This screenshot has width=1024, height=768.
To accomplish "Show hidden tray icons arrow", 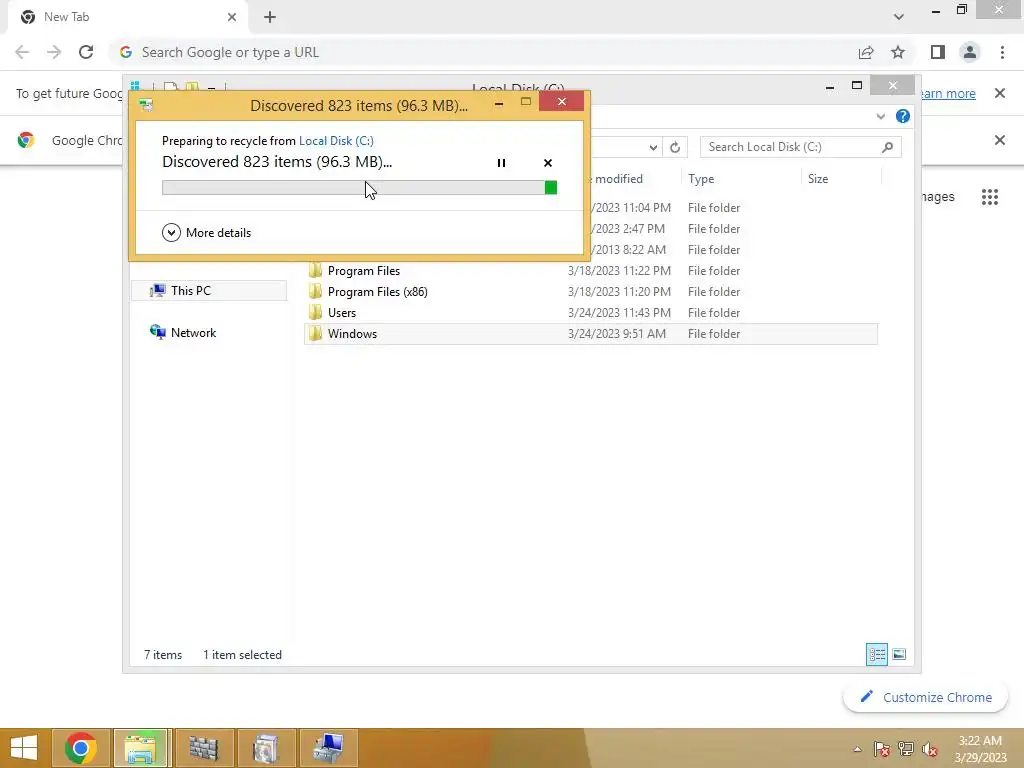I will point(857,749).
